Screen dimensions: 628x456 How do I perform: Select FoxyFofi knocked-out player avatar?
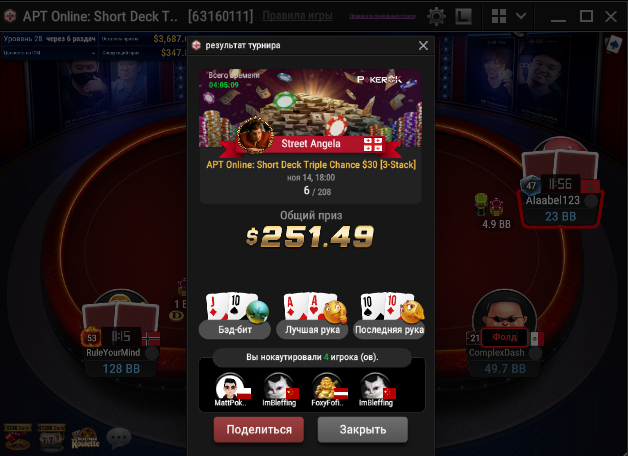[x=328, y=390]
